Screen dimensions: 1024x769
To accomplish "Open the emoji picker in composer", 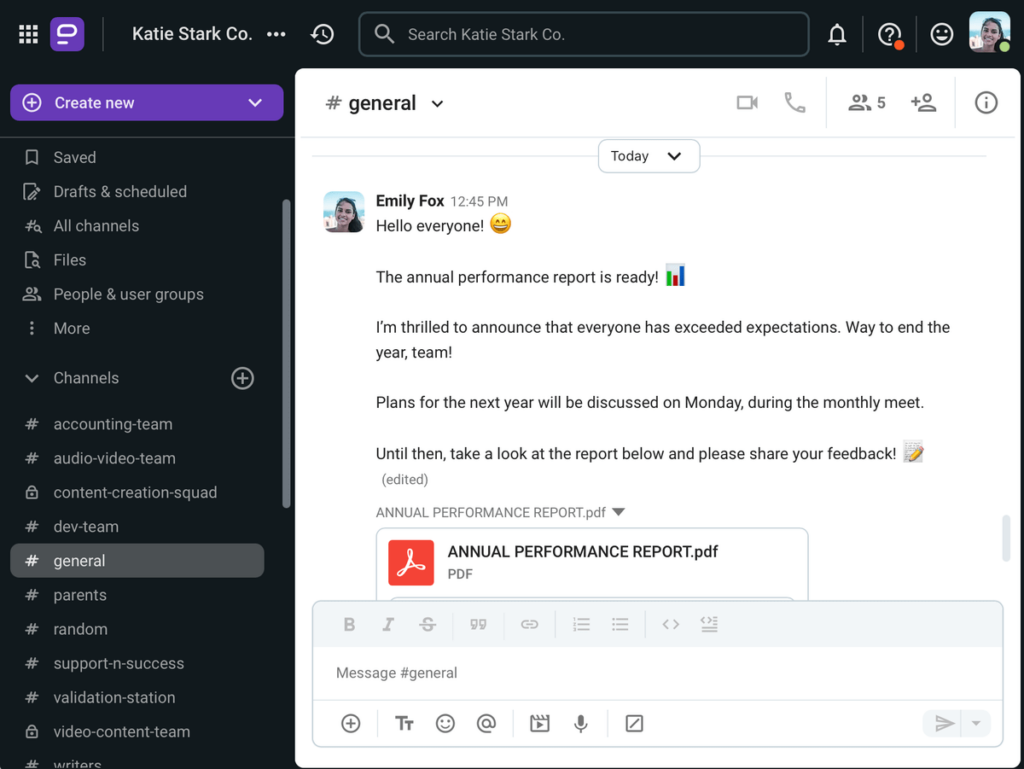I will pyautogui.click(x=446, y=724).
